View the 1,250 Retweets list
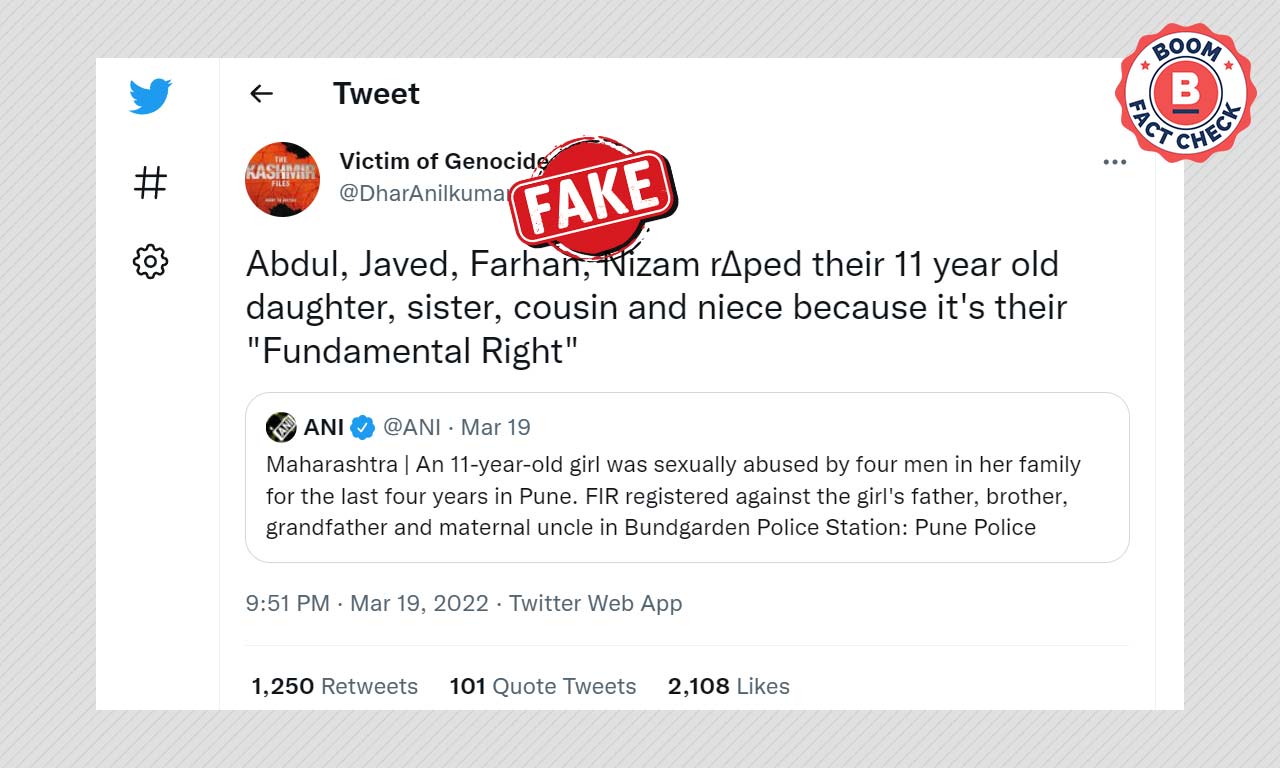The width and height of the screenshot is (1280, 768). 334,686
